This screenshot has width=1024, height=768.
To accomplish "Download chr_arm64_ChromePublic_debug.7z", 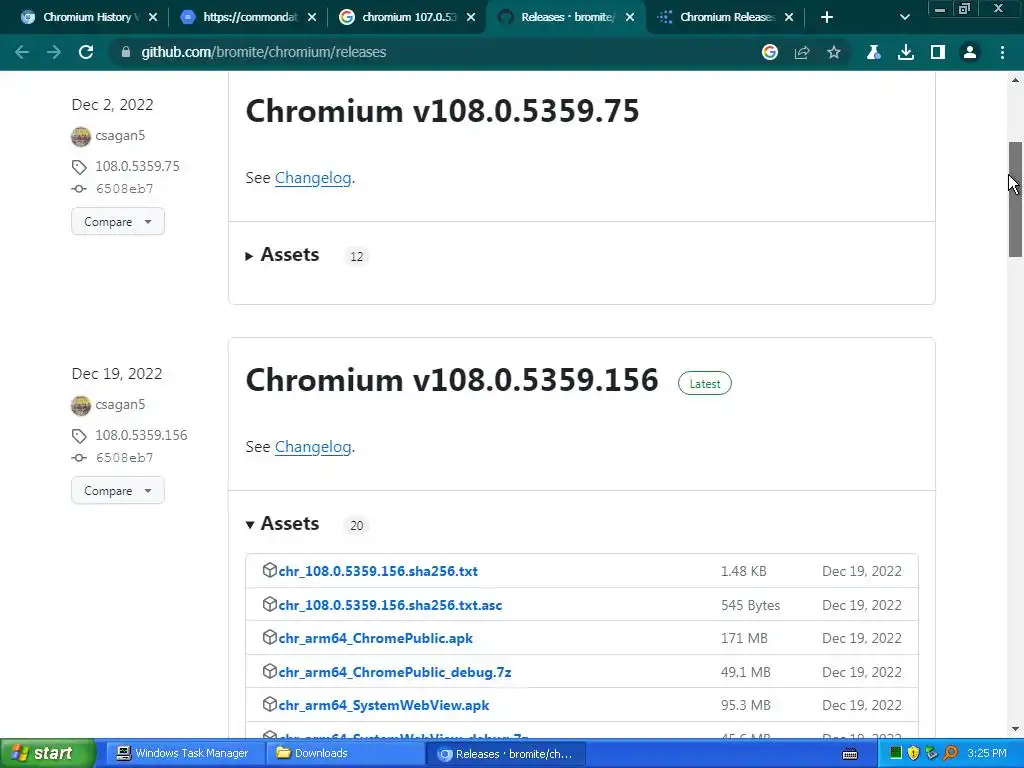I will tap(395, 672).
